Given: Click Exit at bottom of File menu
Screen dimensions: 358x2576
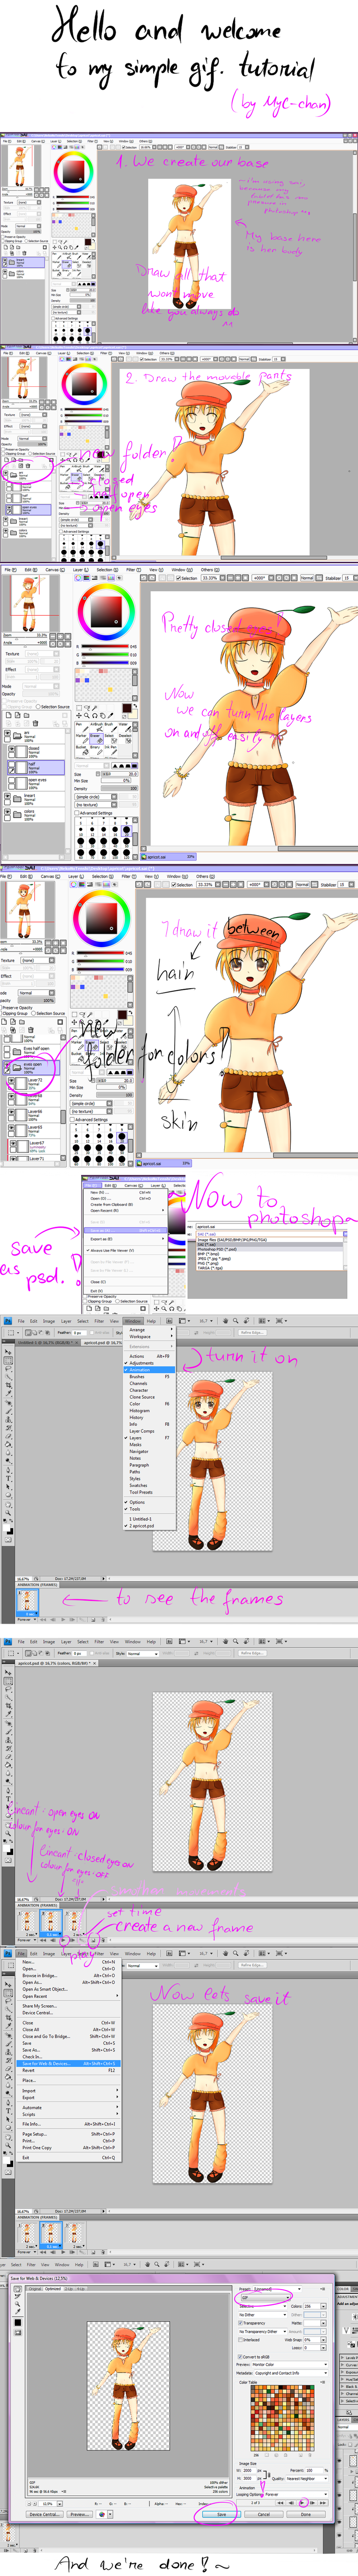Looking at the screenshot, I should pyautogui.click(x=68, y=2158).
